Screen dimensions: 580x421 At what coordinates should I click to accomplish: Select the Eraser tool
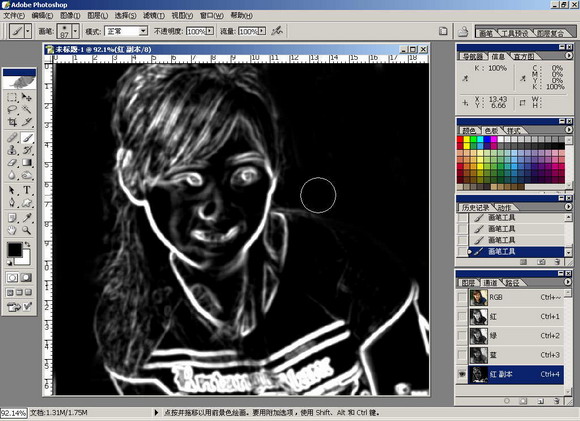pyautogui.click(x=12, y=162)
